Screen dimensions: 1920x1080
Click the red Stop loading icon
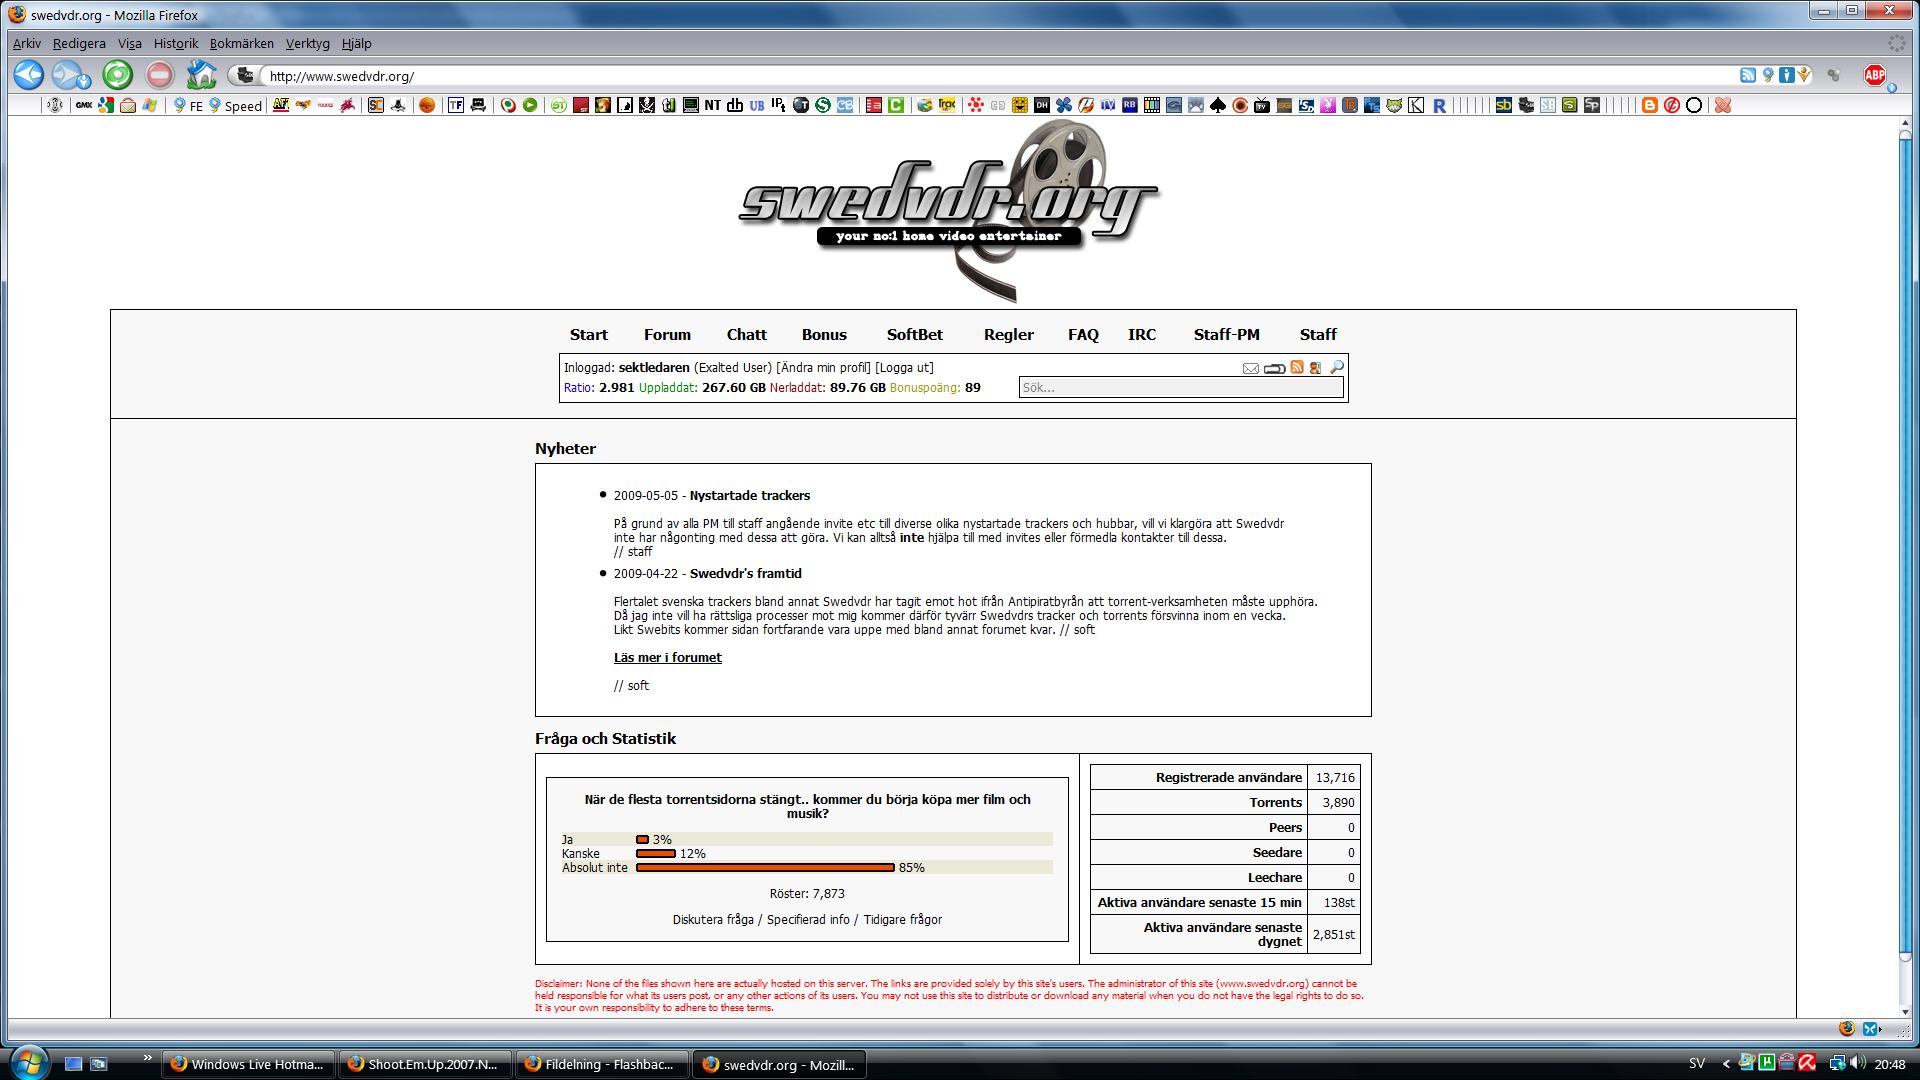click(x=159, y=75)
